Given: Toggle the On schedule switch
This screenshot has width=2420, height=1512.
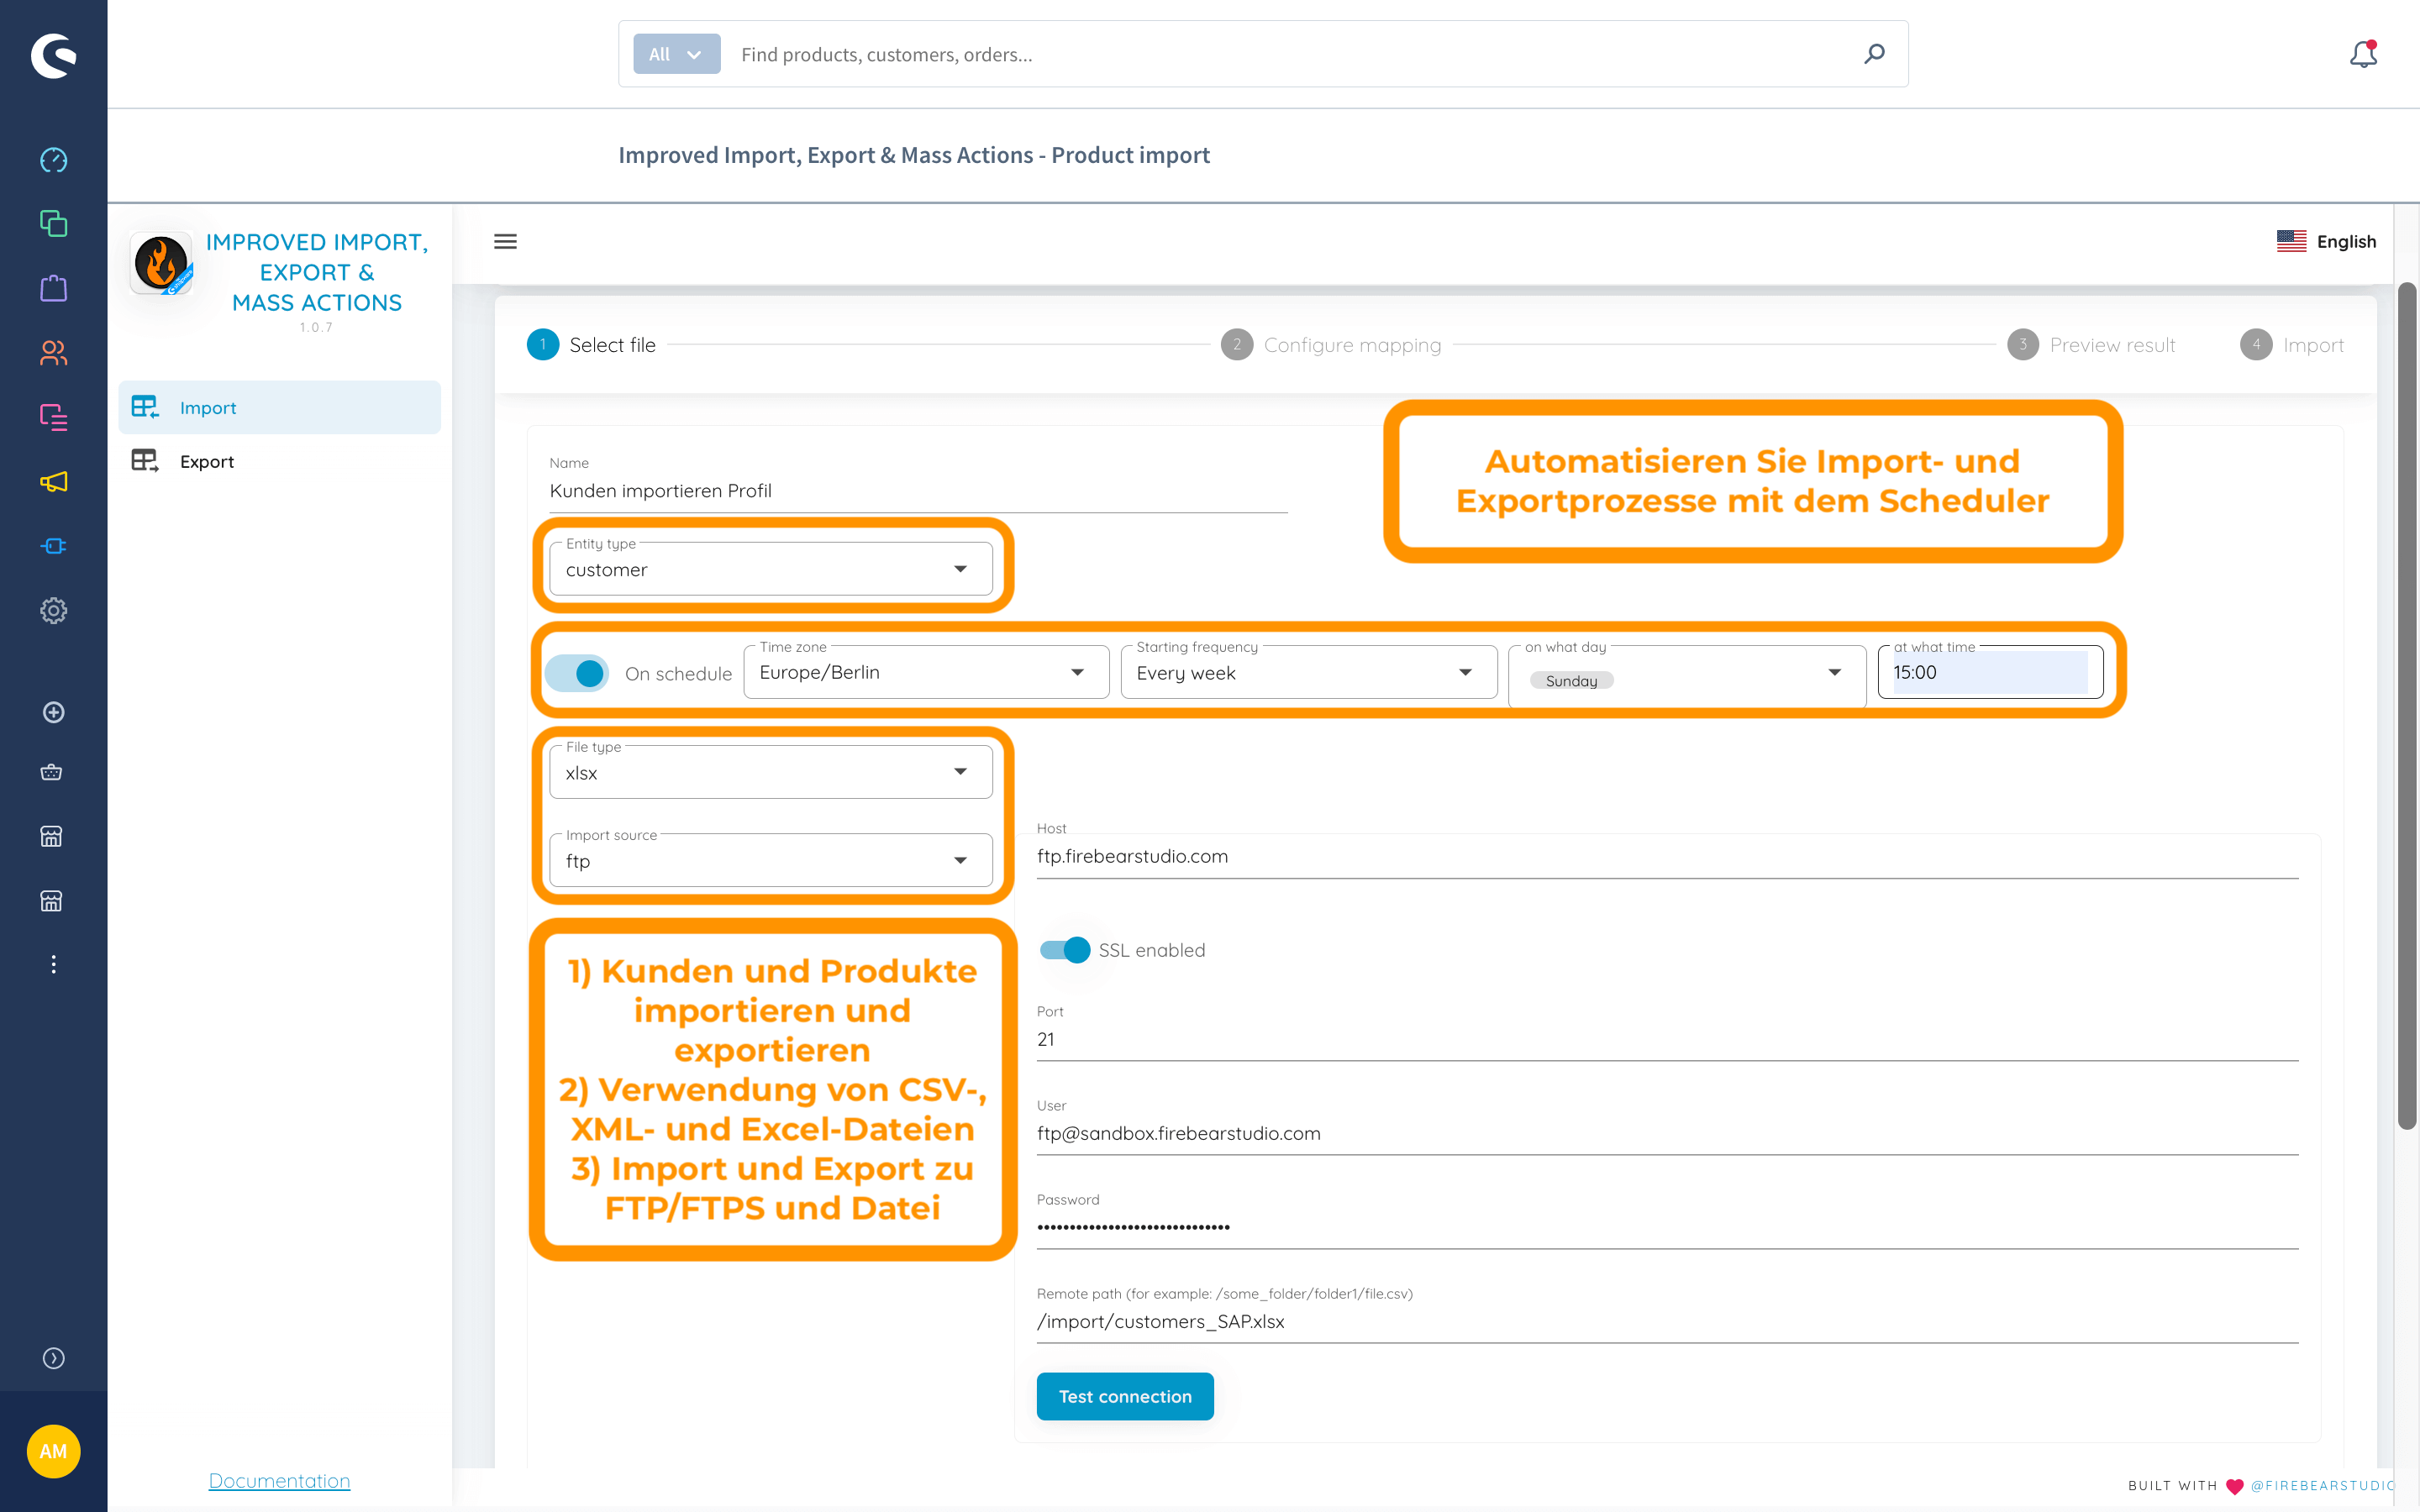Looking at the screenshot, I should 578,673.
